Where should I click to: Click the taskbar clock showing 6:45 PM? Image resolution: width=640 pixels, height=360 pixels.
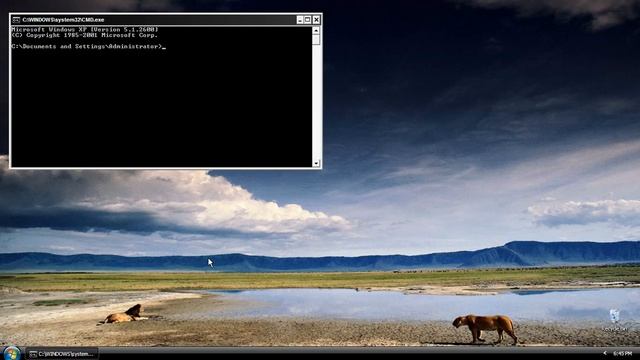[622, 353]
